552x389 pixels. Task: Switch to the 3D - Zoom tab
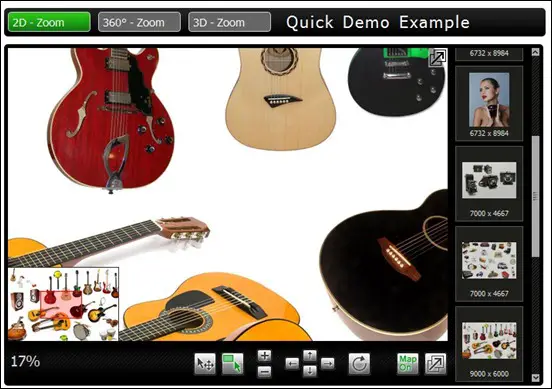click(230, 22)
